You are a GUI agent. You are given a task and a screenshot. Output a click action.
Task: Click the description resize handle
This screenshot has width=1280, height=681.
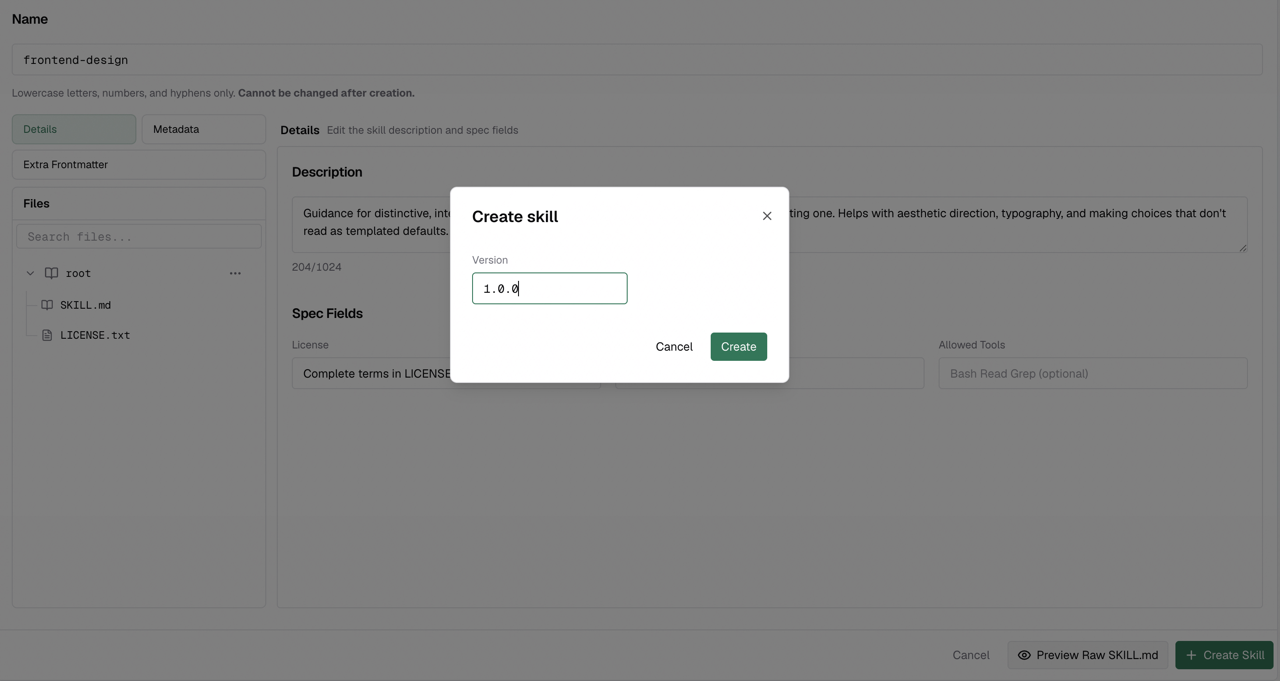tap(1243, 247)
